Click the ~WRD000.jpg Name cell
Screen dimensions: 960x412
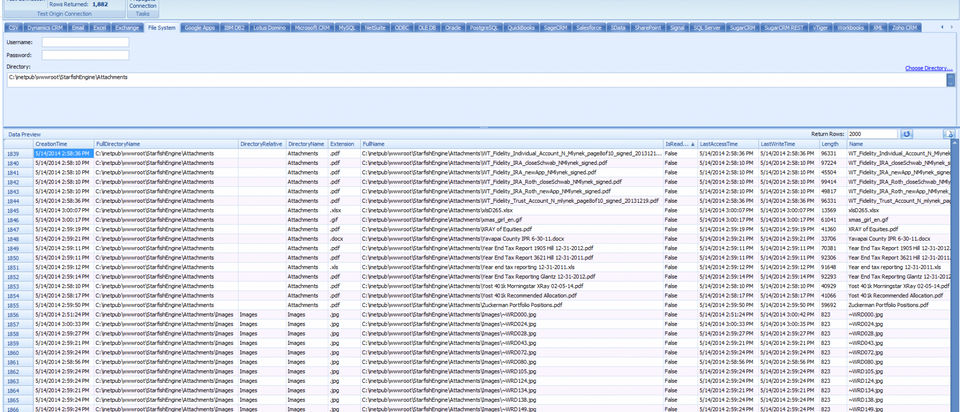point(898,315)
